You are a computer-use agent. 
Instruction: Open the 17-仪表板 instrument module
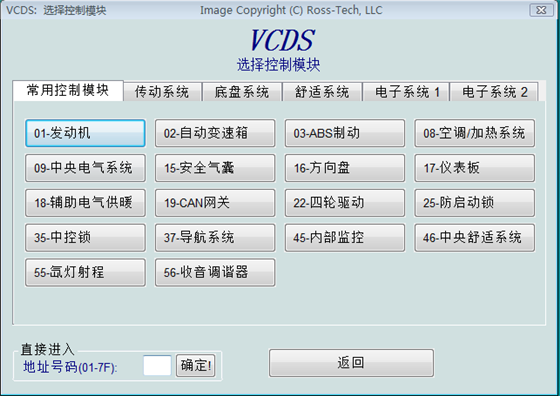coord(474,168)
